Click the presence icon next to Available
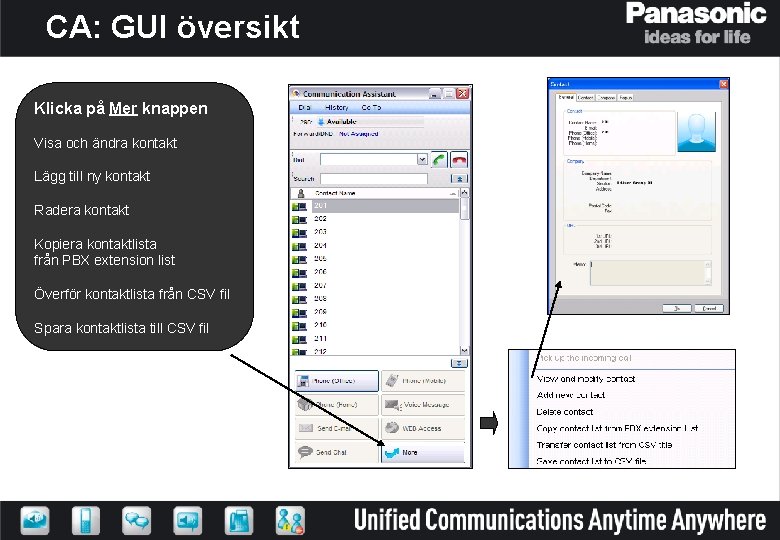Screen dimensions: 780x540 click(x=321, y=121)
